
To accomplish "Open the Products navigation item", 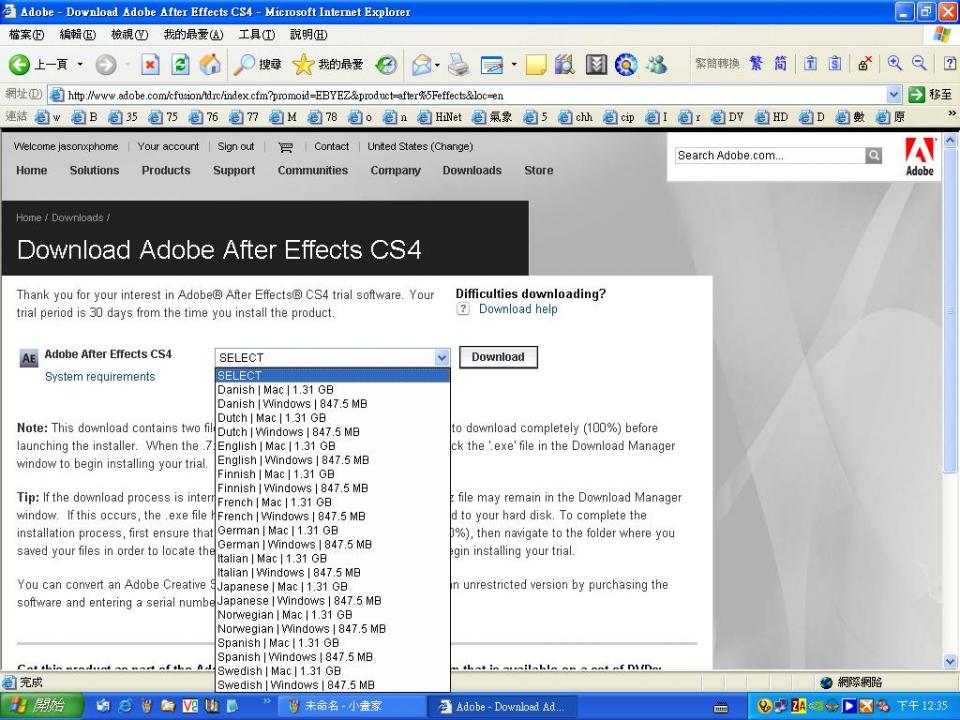I will 166,170.
